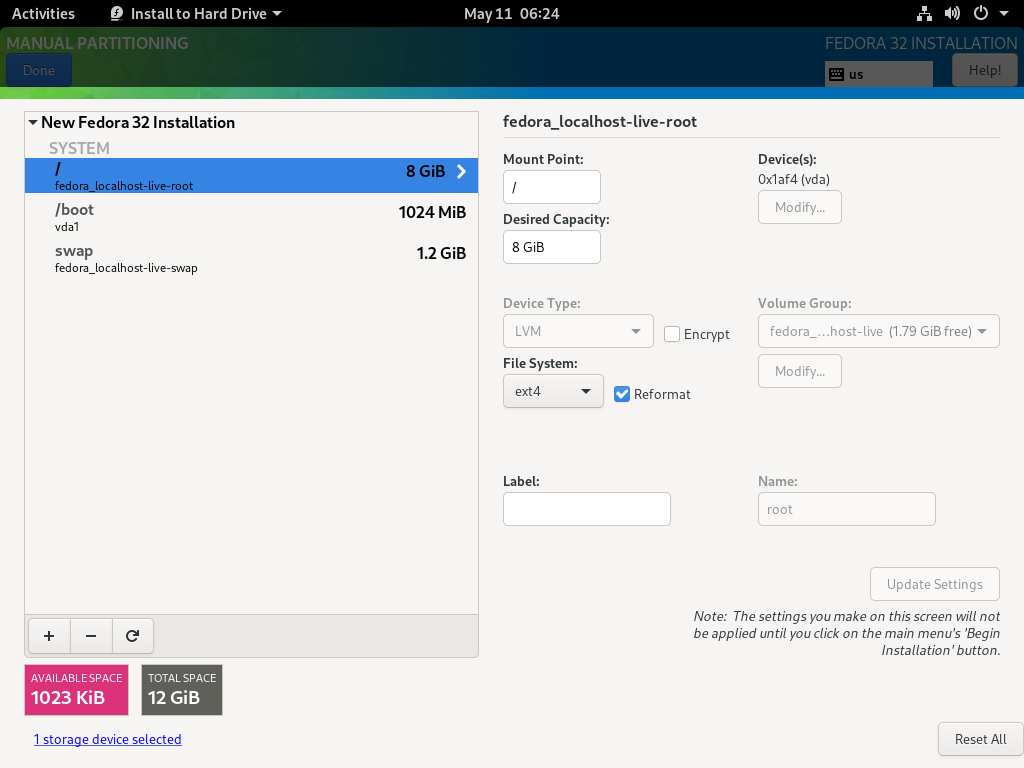Open the Activities overview
Image resolution: width=1024 pixels, height=768 pixels.
[43, 14]
